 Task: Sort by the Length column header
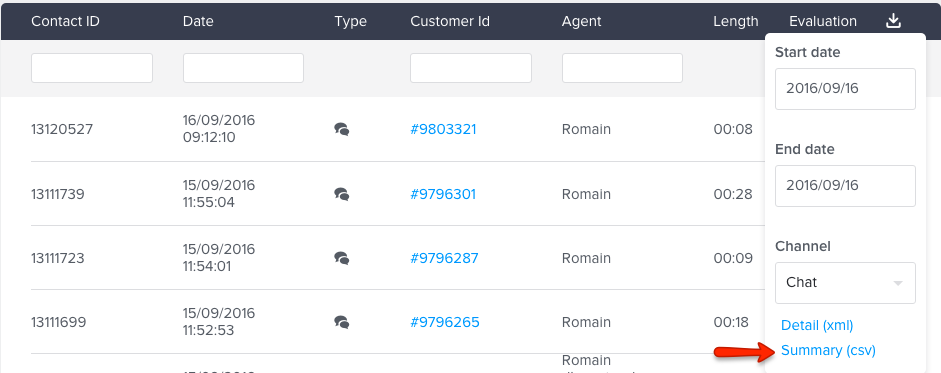pos(736,21)
